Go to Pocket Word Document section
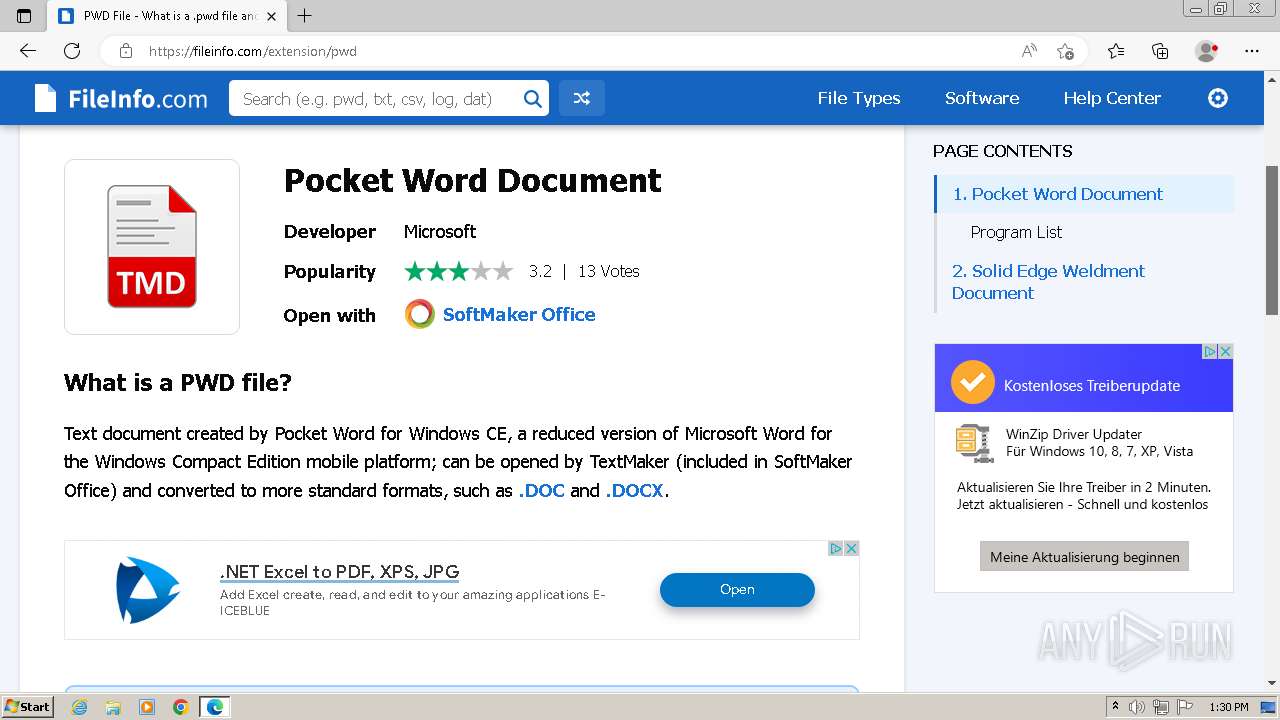The height and width of the screenshot is (720, 1280). 1057,194
